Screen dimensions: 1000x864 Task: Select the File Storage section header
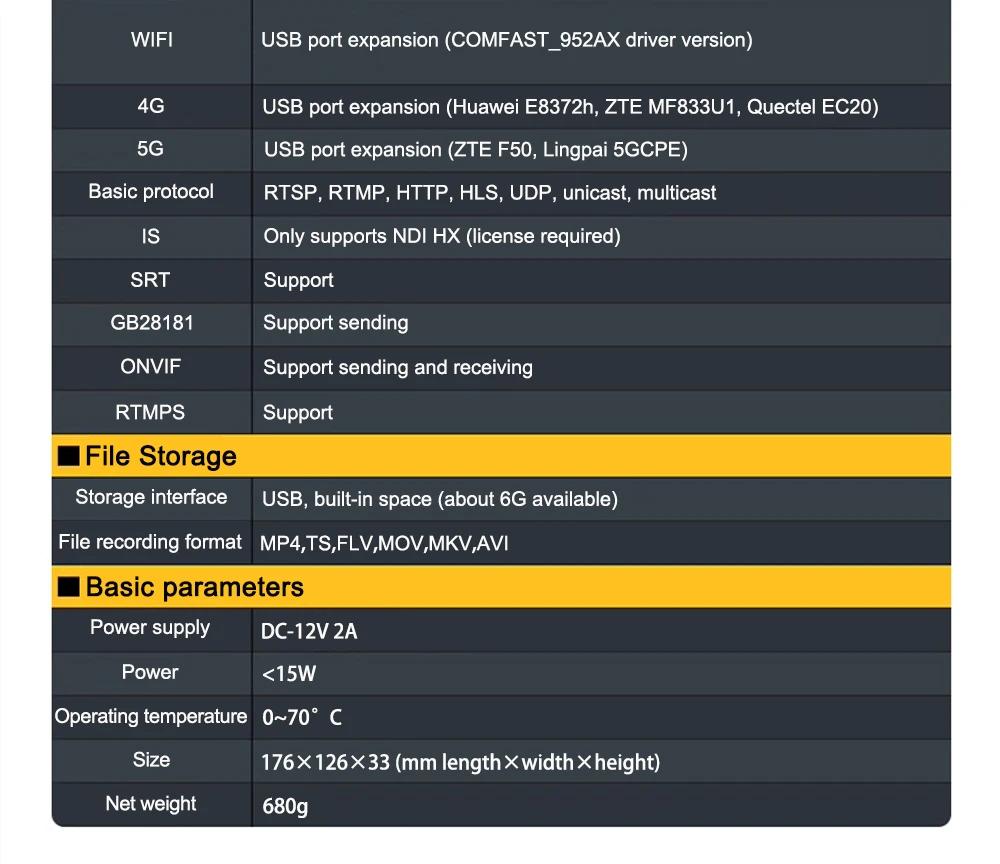pos(161,456)
